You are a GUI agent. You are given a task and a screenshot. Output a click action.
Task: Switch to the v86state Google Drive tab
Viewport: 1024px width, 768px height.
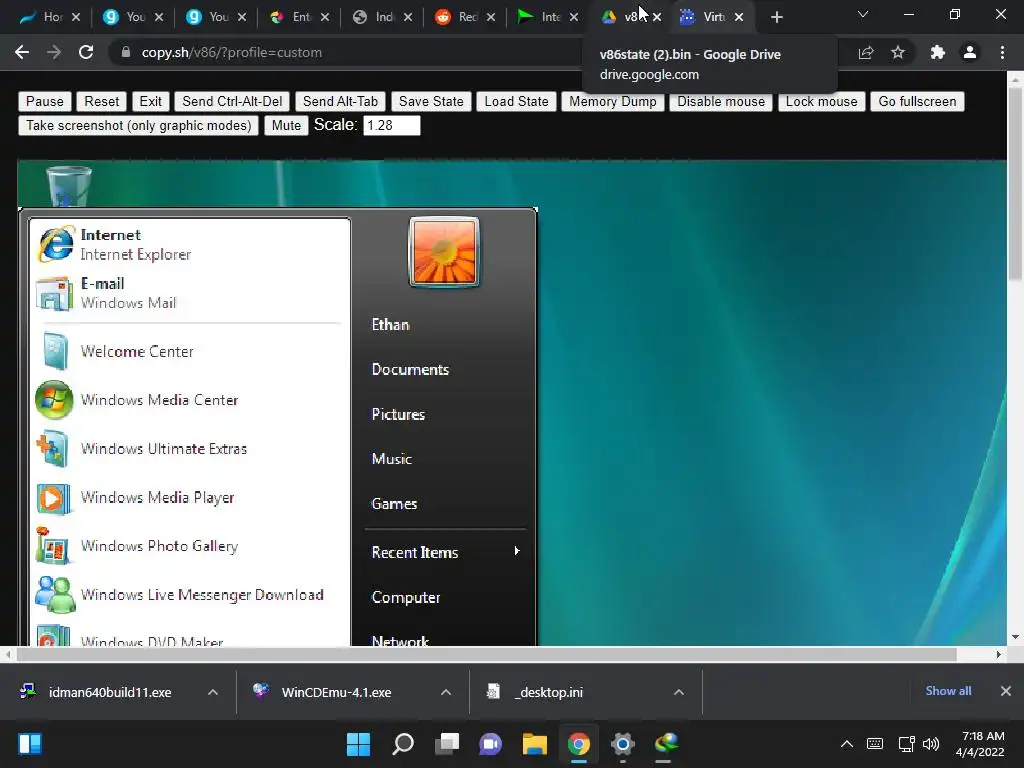631,17
